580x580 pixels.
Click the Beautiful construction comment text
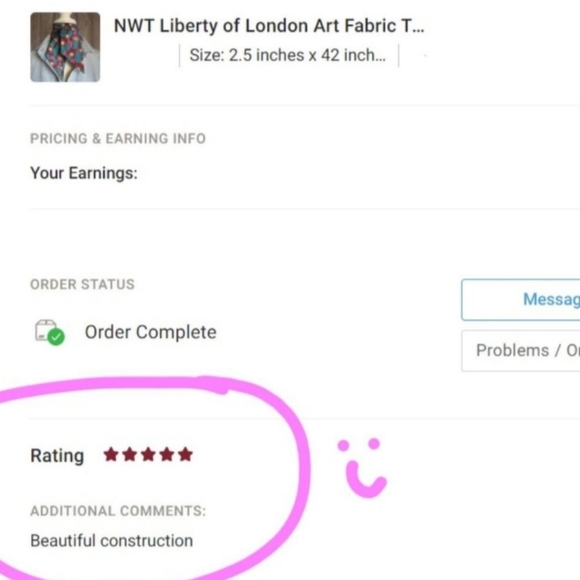pos(112,541)
